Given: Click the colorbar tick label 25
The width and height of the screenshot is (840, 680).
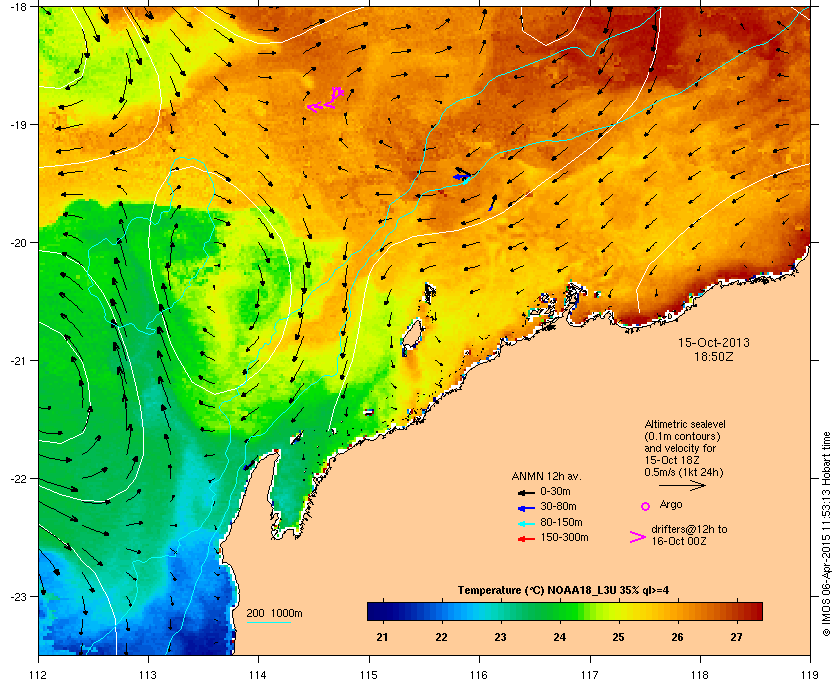Looking at the screenshot, I should click(618, 637).
